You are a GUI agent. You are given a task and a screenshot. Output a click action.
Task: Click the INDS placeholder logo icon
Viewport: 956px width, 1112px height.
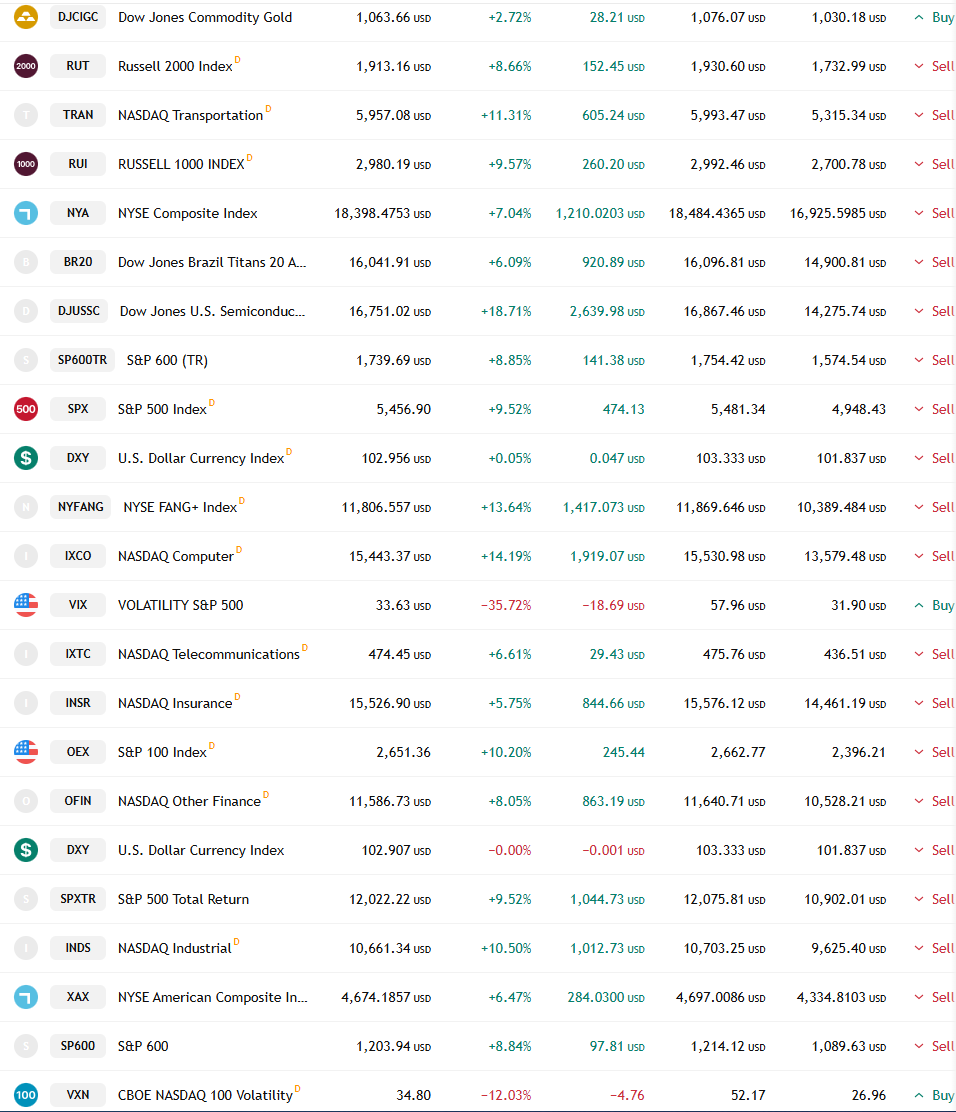(26, 947)
